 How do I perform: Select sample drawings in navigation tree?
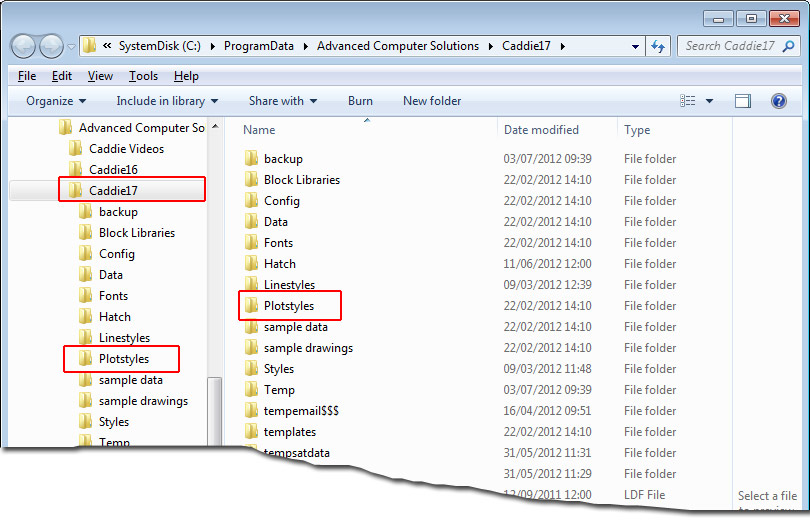133,401
